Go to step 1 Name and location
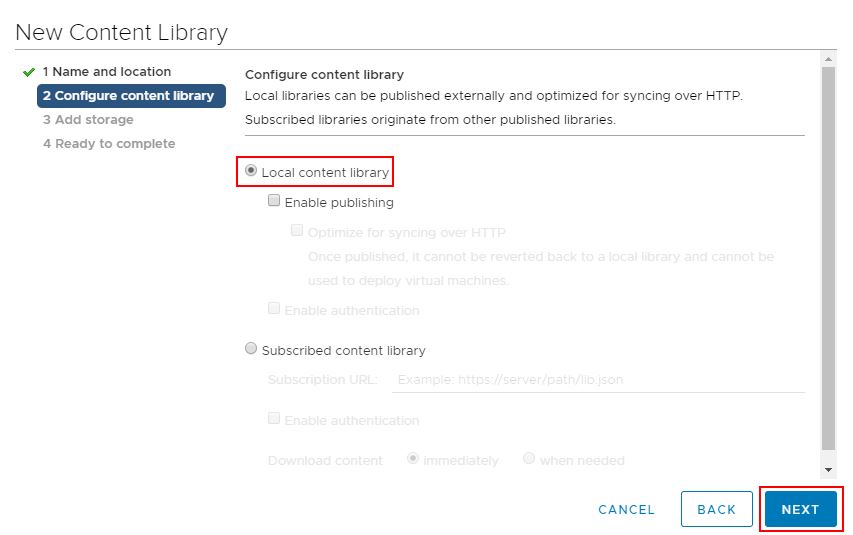 pos(107,72)
